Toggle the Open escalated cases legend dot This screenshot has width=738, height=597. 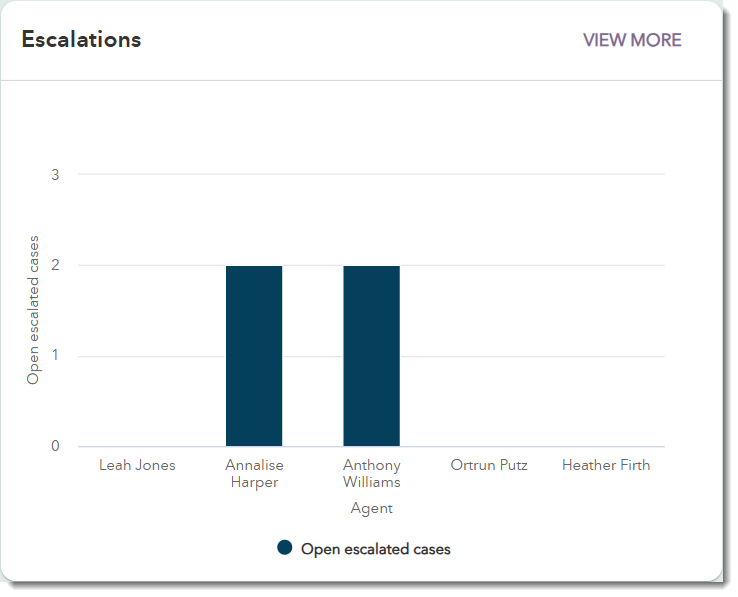pyautogui.click(x=285, y=548)
